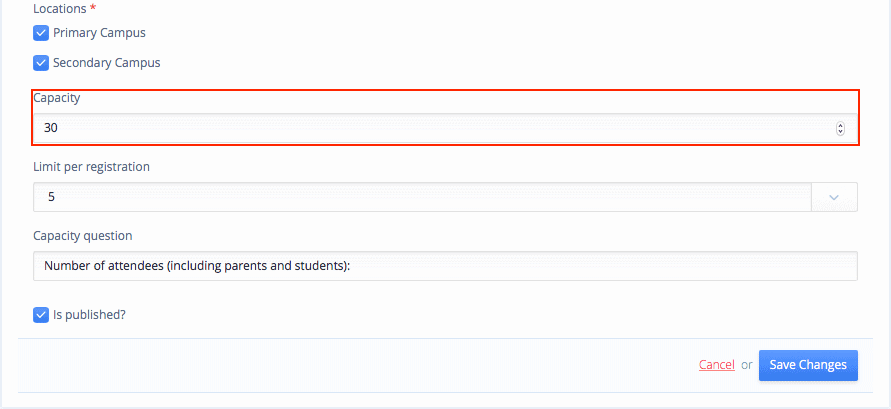891x409 pixels.
Task: Click the Secondary Campus label text
Action: 106,63
